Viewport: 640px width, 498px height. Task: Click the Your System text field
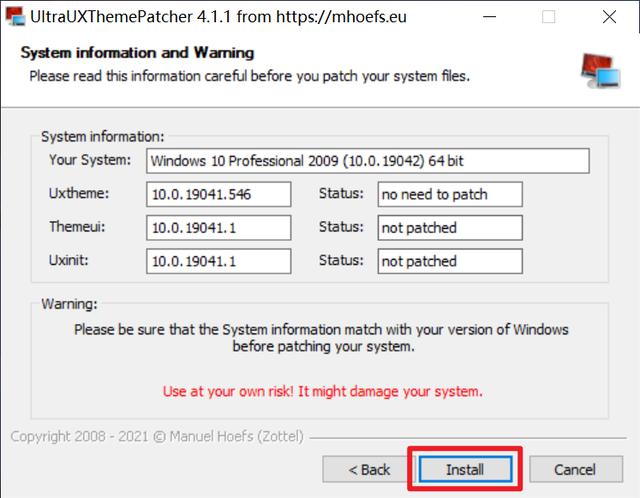(x=367, y=161)
